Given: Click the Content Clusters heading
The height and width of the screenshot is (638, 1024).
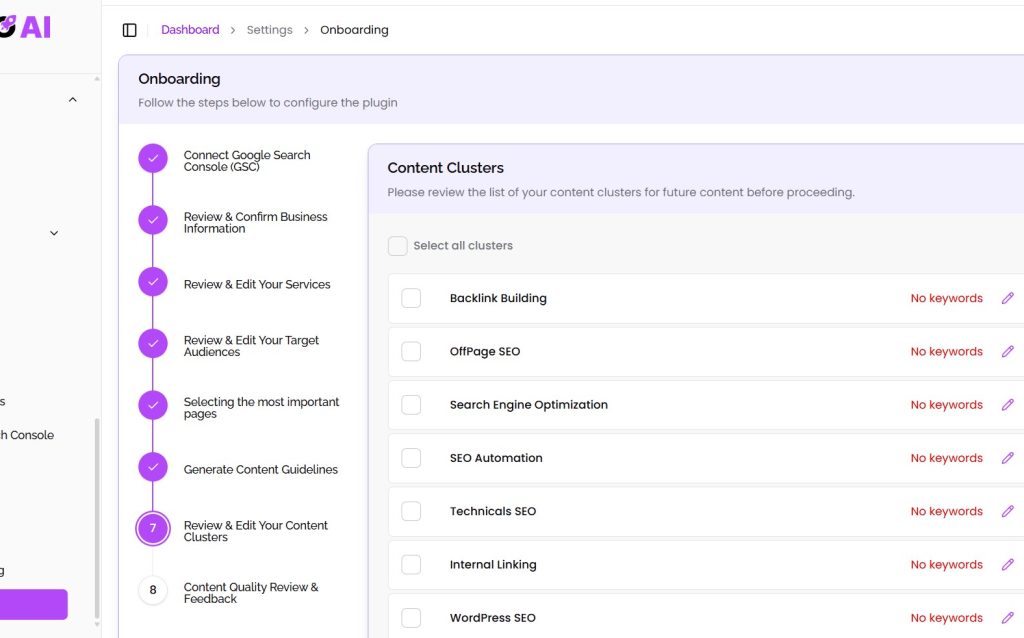Looking at the screenshot, I should [445, 168].
